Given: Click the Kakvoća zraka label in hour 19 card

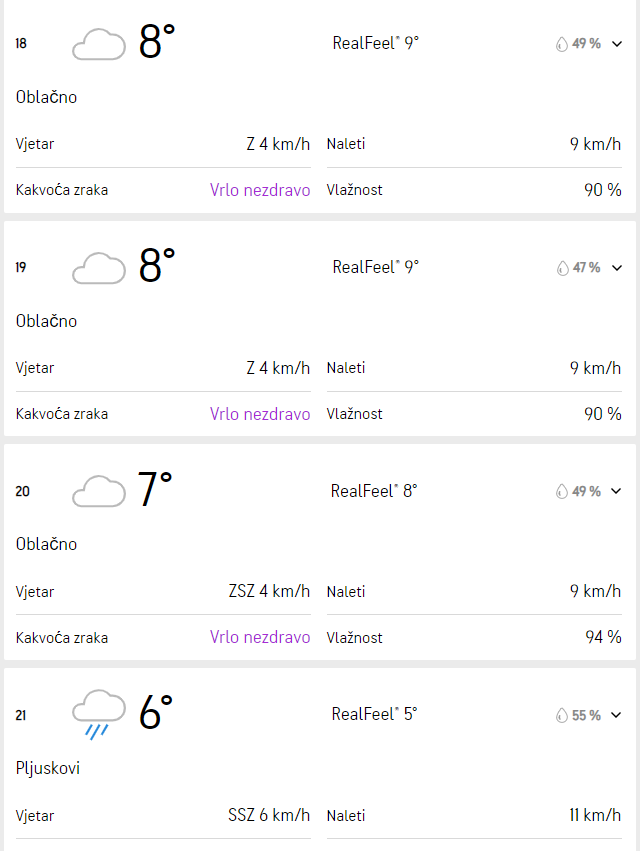Looking at the screenshot, I should (62, 414).
